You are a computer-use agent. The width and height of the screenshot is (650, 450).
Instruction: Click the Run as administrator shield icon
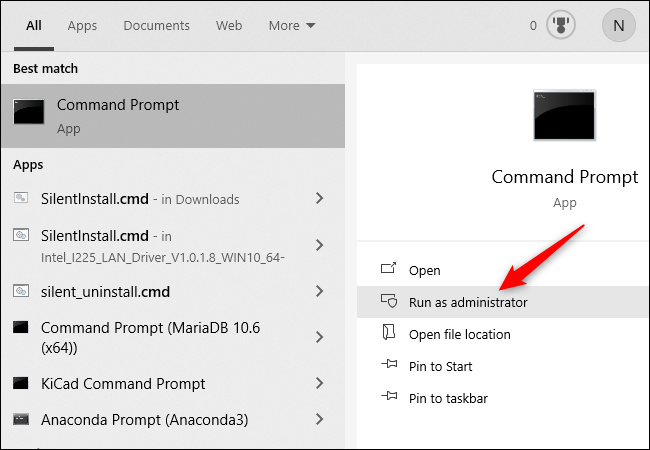tap(389, 301)
